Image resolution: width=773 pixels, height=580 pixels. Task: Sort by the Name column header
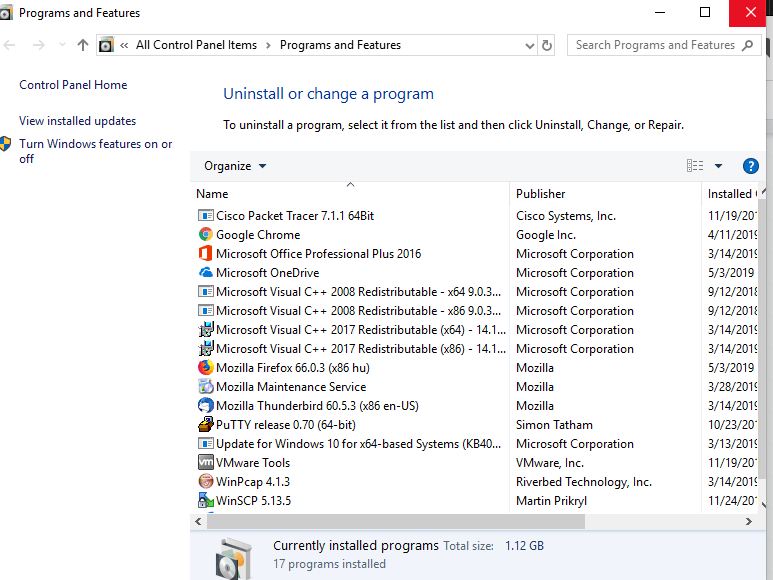350,194
